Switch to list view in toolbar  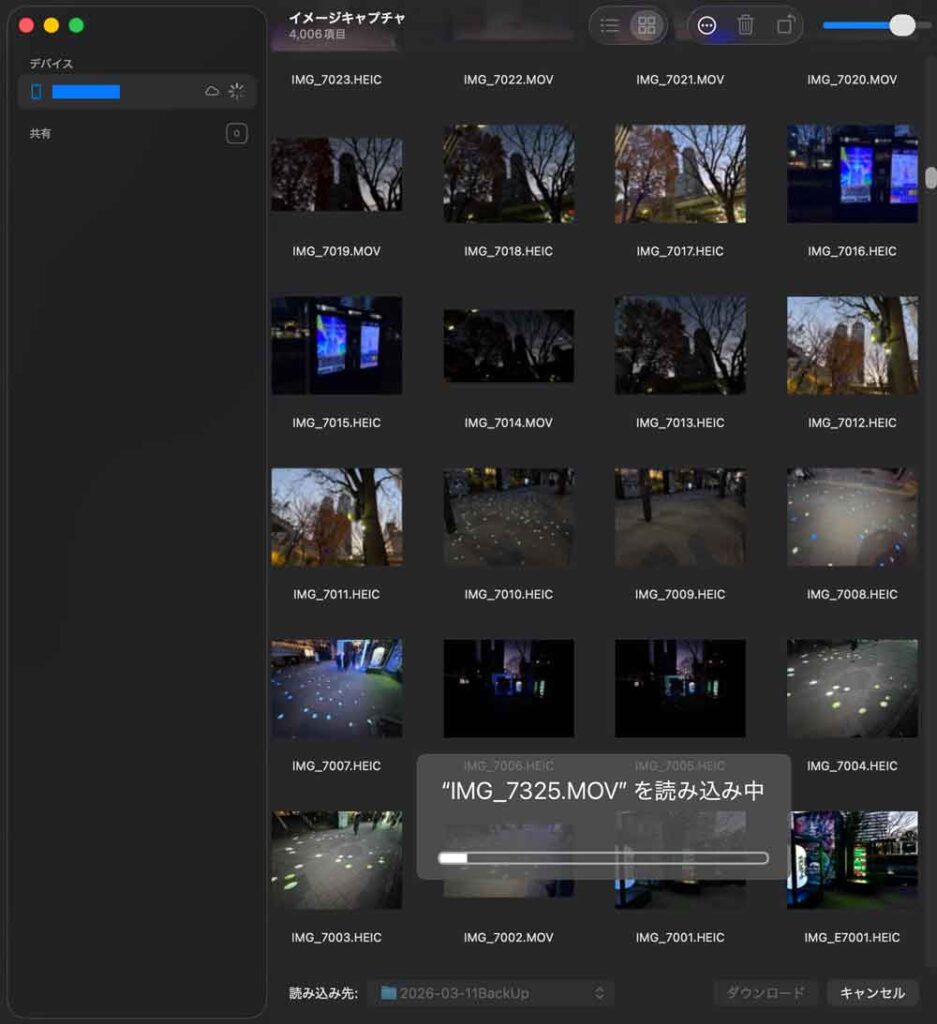tap(610, 26)
